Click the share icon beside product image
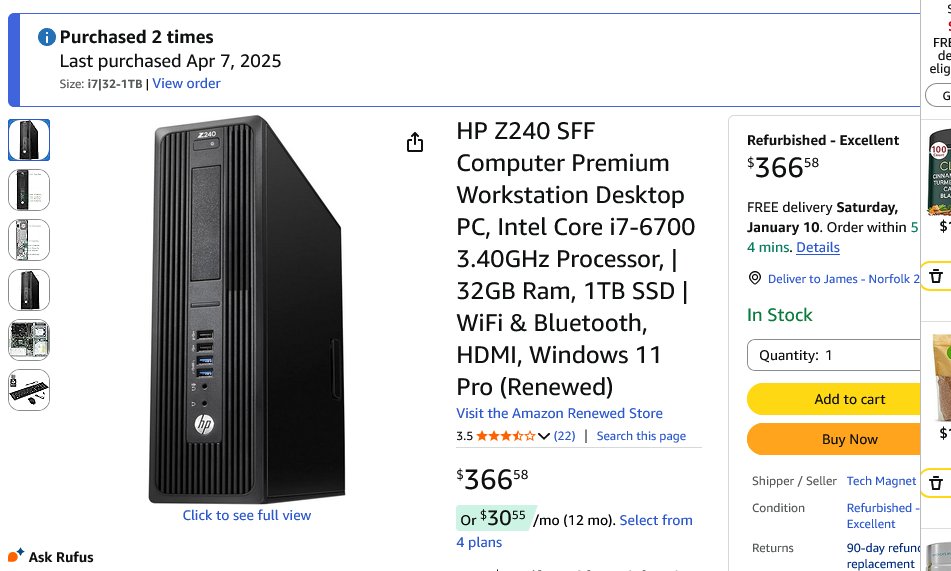The width and height of the screenshot is (951, 571). pyautogui.click(x=415, y=143)
